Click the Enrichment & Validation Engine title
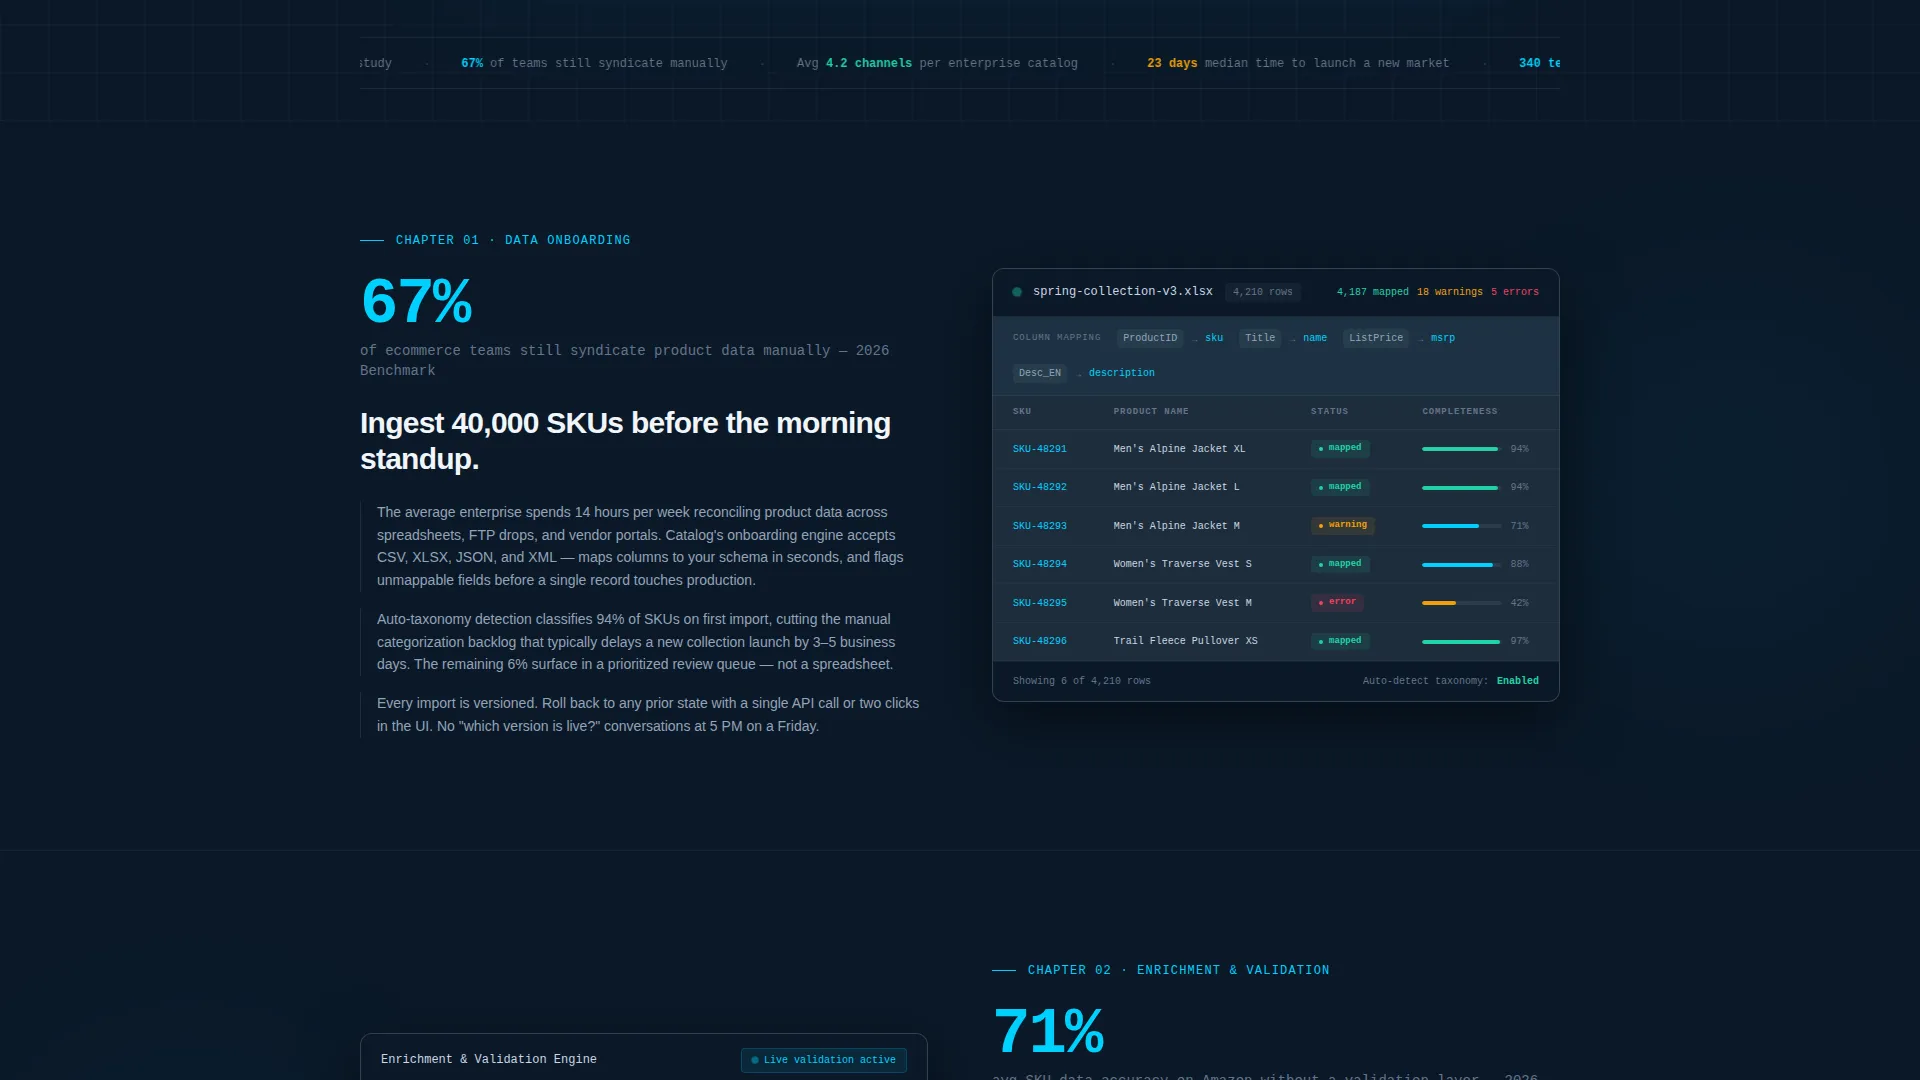The image size is (1920, 1080). click(488, 1059)
